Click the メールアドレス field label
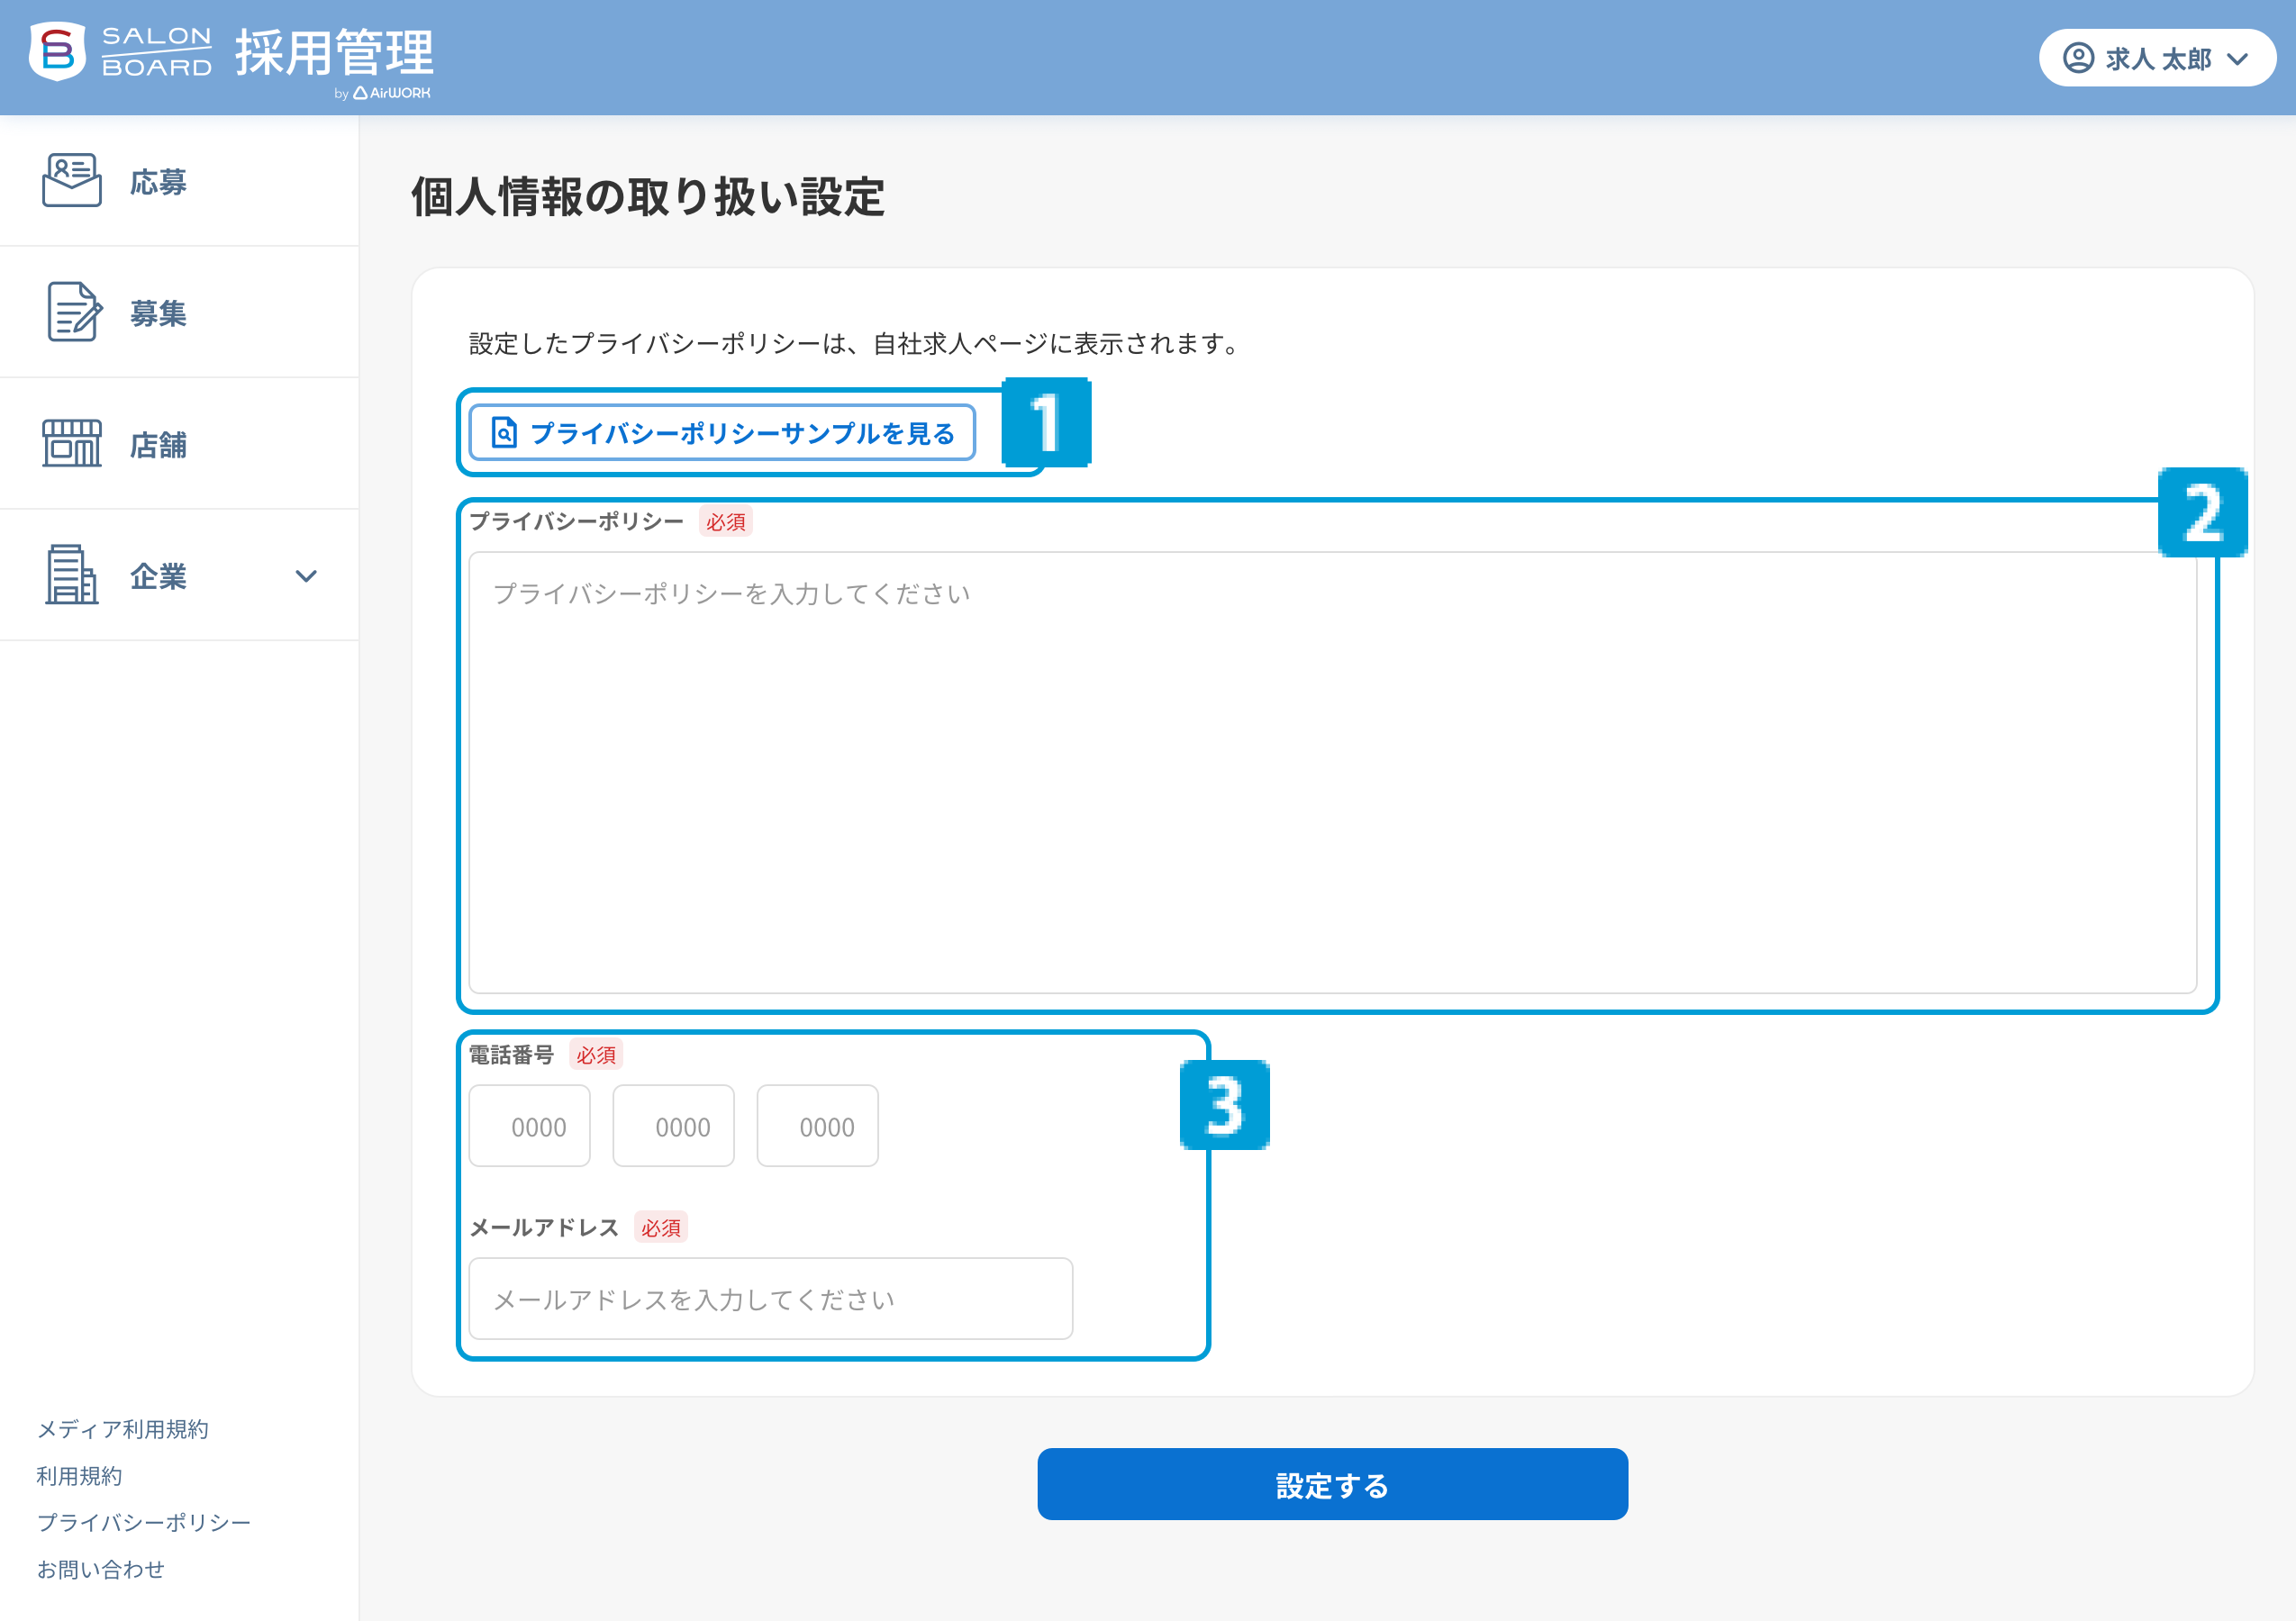2296x1621 pixels. click(544, 1228)
